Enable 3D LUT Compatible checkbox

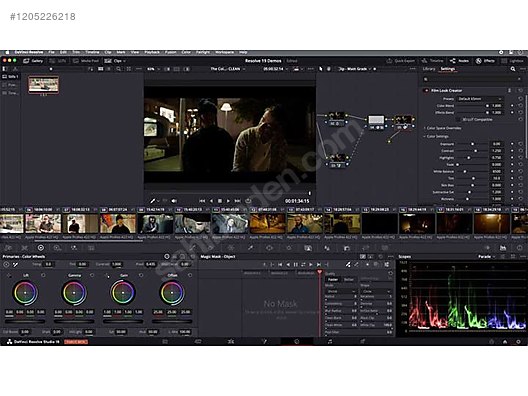click(458, 120)
